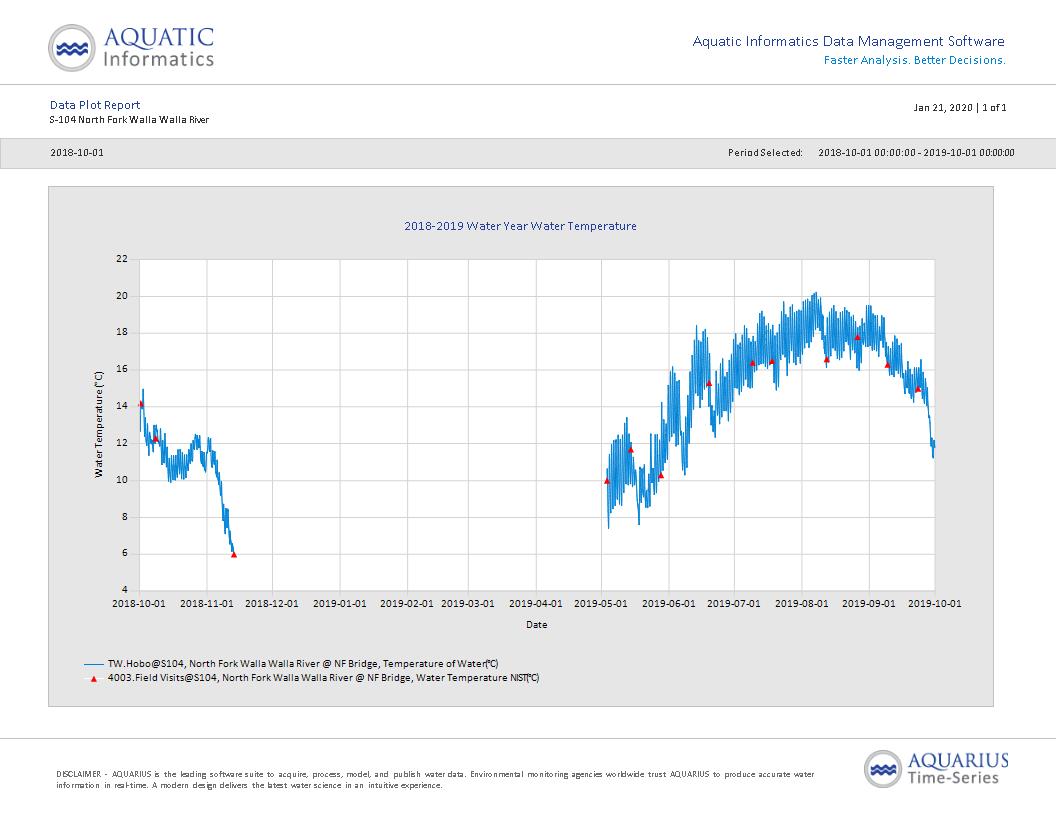Click x-axis tick label '2019-01-01'
Viewport: 1056px width, 816px height.
[340, 603]
